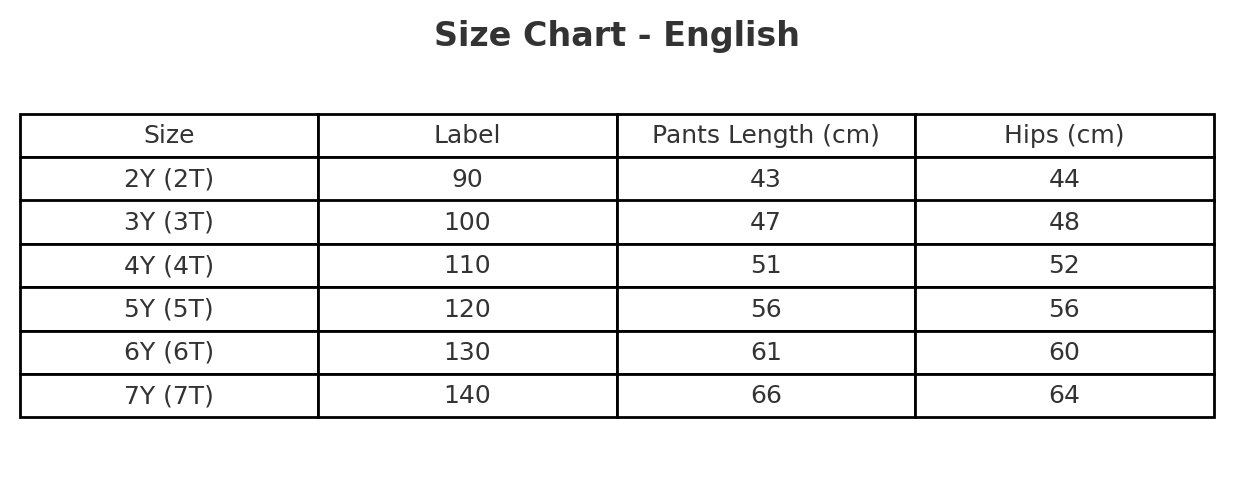This screenshot has width=1233, height=478.
Task: Click the 4Y (4T) size cell
Action: [169, 266]
